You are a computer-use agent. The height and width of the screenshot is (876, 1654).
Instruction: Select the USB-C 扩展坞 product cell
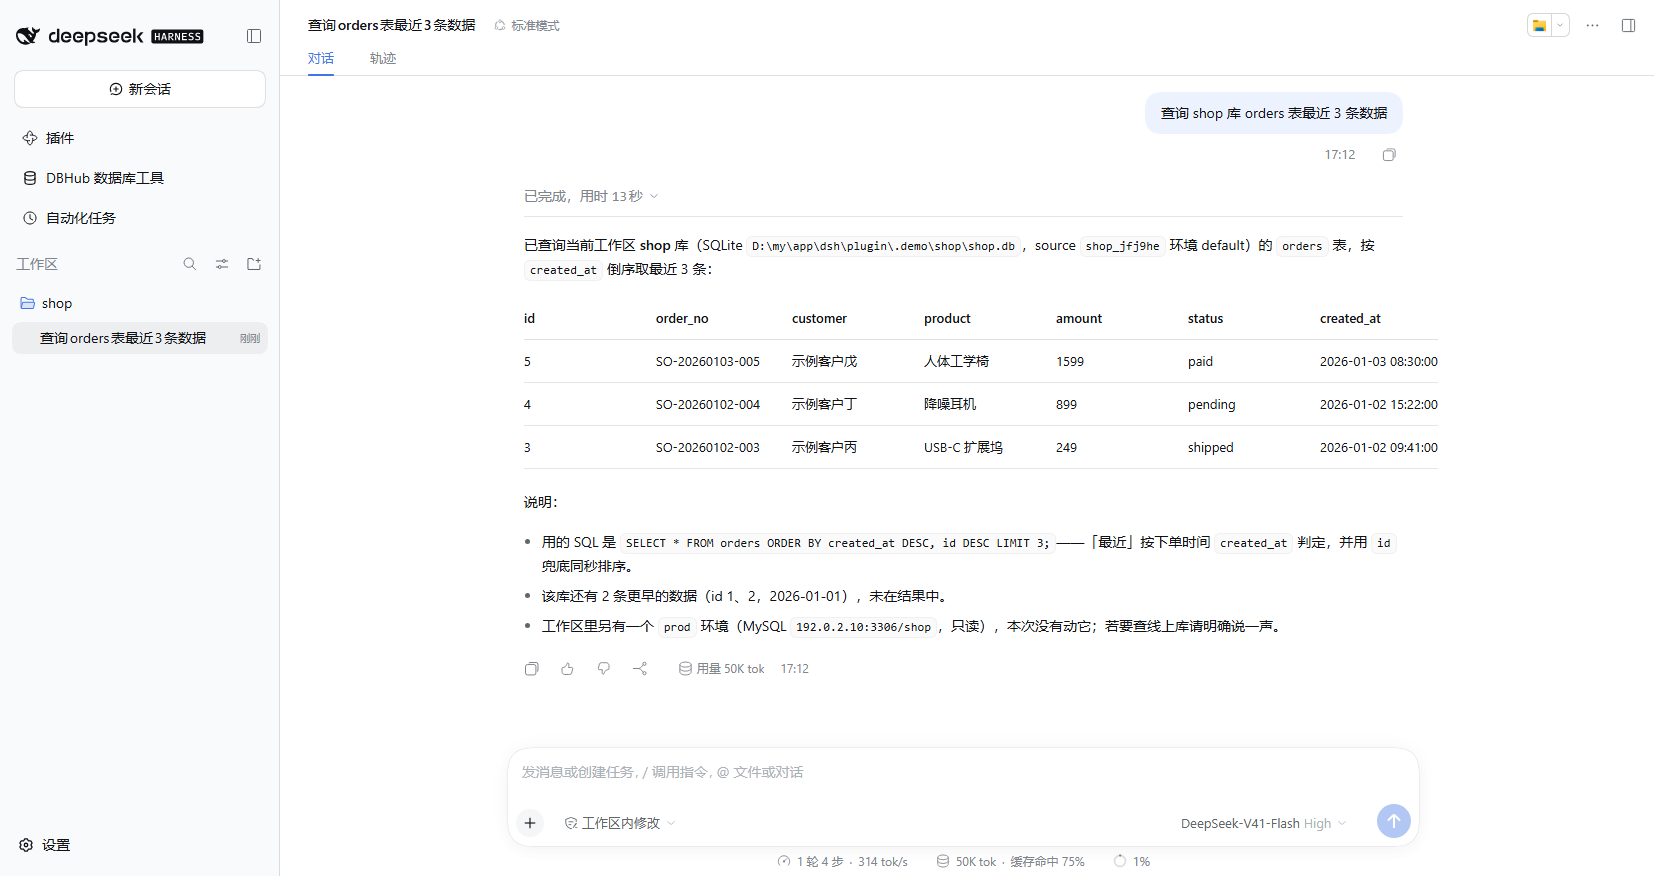click(x=963, y=448)
